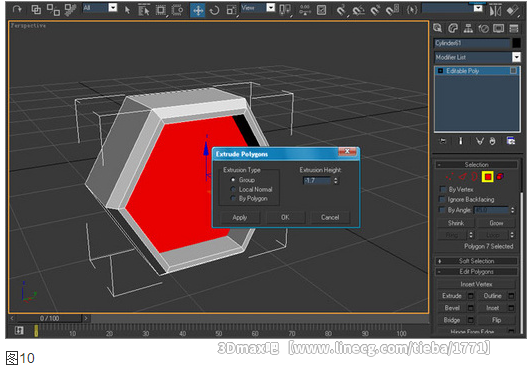The image size is (530, 367).
Task: Click the Shrink selection button
Action: (x=456, y=223)
